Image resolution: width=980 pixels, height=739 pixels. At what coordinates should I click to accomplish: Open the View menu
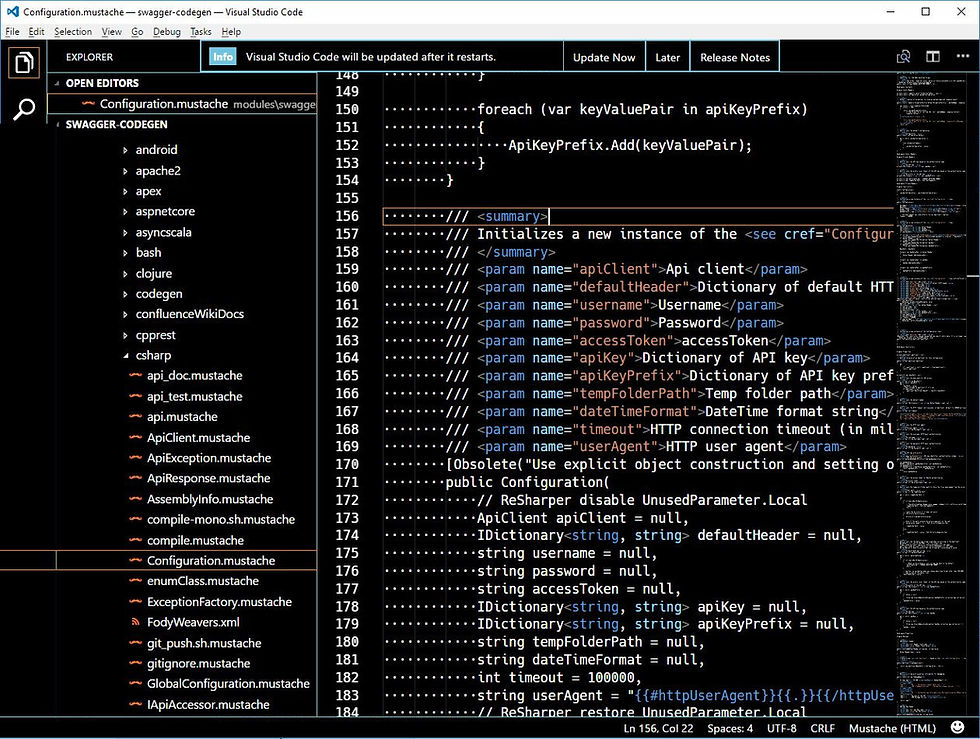[x=111, y=32]
